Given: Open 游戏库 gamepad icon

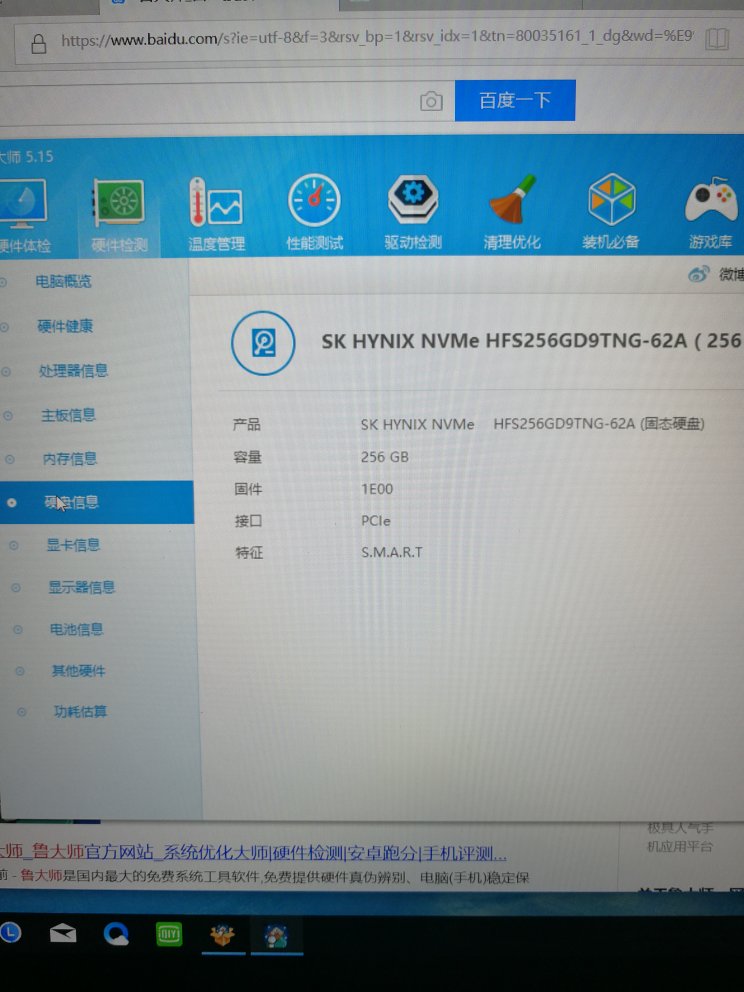Looking at the screenshot, I should pyautogui.click(x=711, y=200).
